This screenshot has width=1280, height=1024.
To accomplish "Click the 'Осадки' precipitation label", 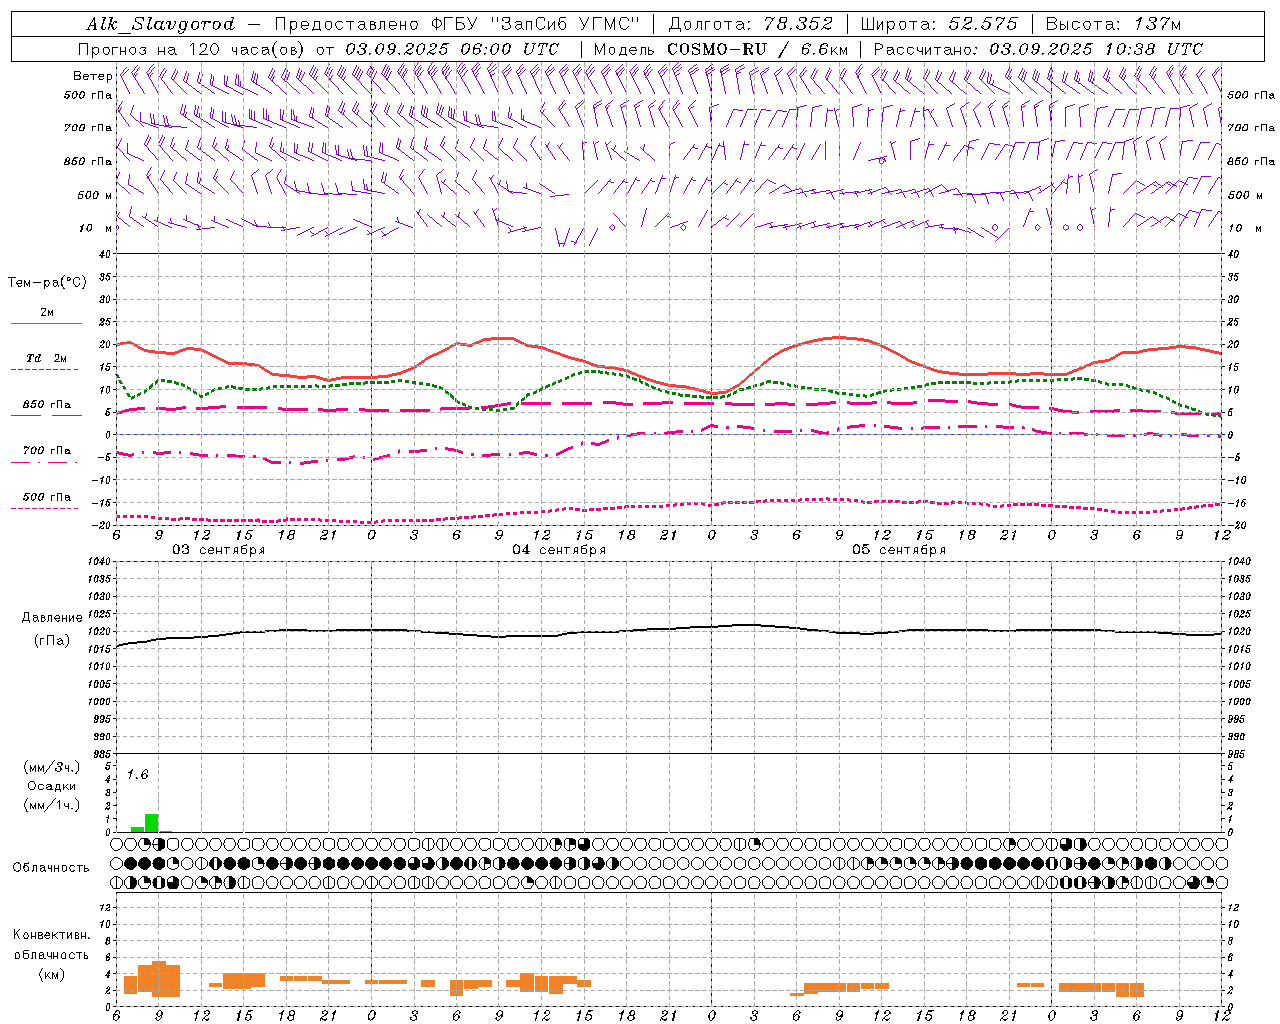I will pyautogui.click(x=51, y=786).
